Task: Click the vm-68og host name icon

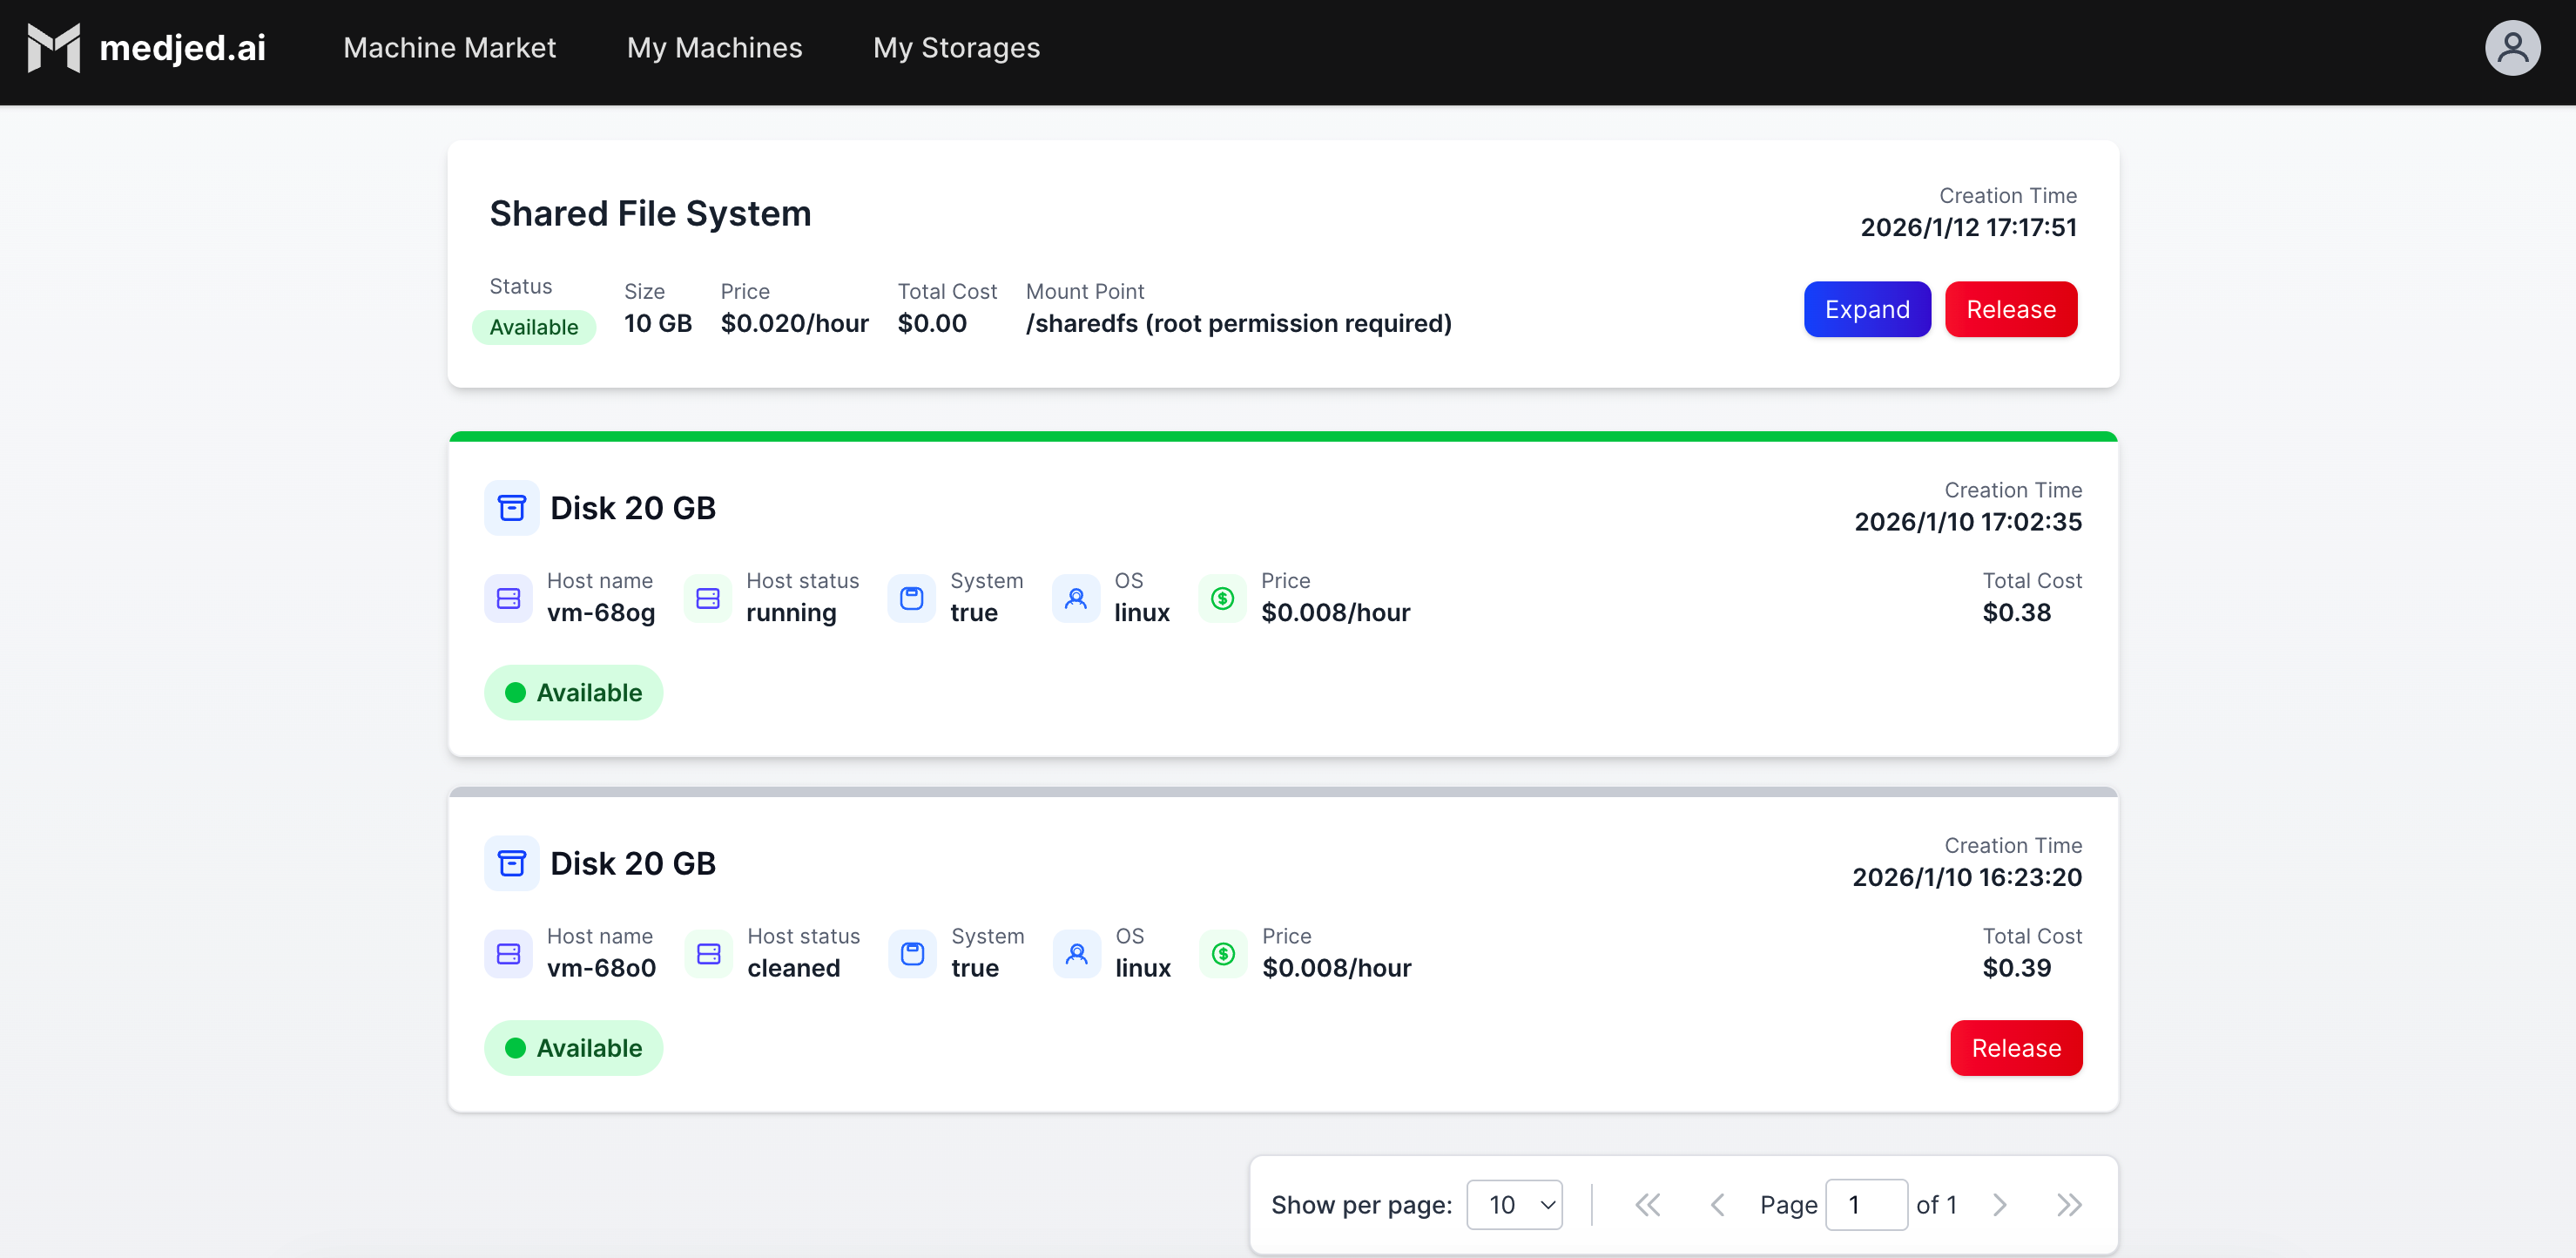Action: (x=508, y=598)
